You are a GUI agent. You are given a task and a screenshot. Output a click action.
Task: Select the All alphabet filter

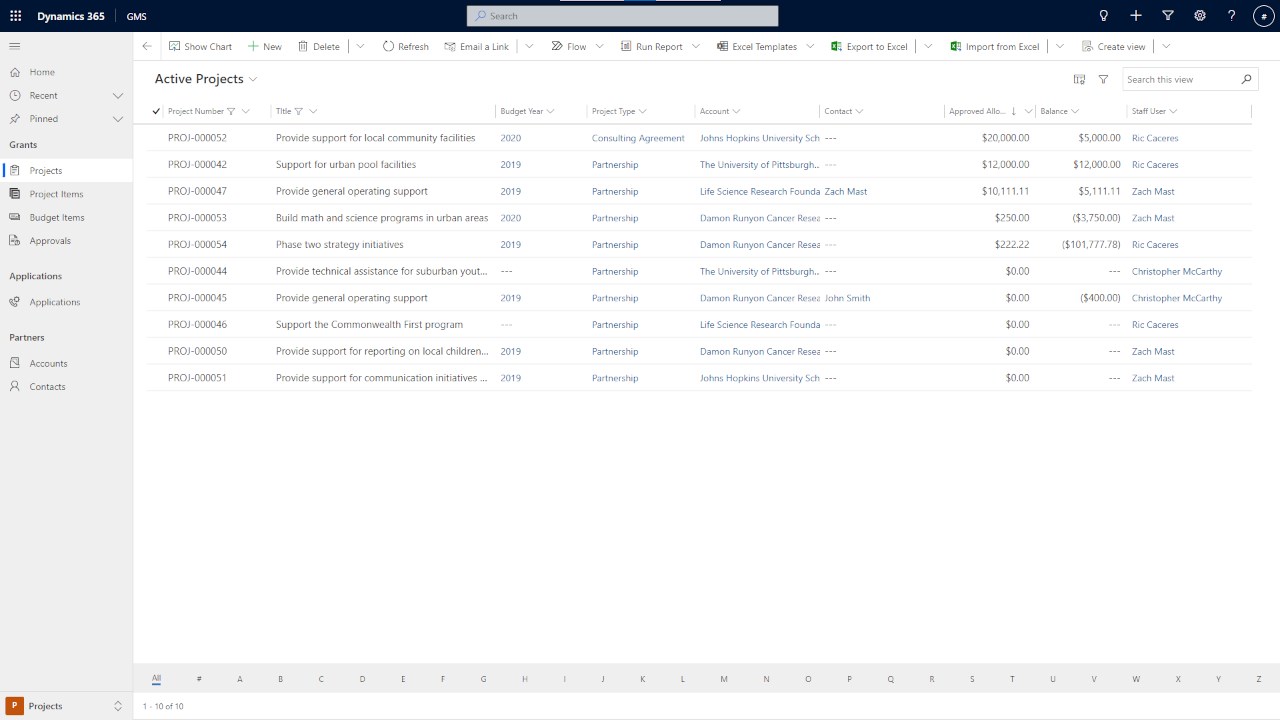click(156, 679)
